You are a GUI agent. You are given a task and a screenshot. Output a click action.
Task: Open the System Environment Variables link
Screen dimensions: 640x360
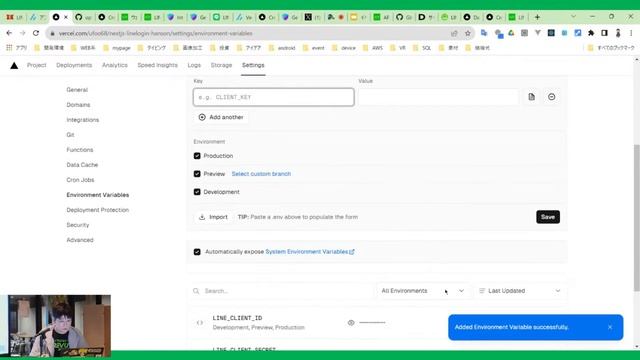[x=310, y=252]
